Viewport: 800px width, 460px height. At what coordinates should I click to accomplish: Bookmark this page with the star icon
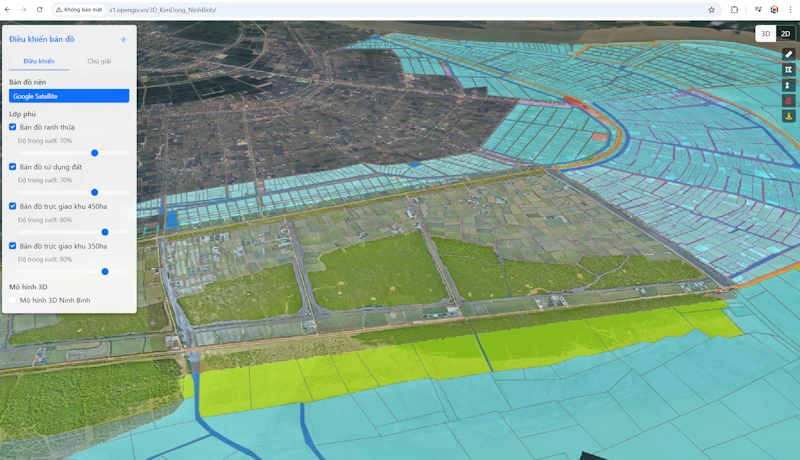tap(711, 10)
